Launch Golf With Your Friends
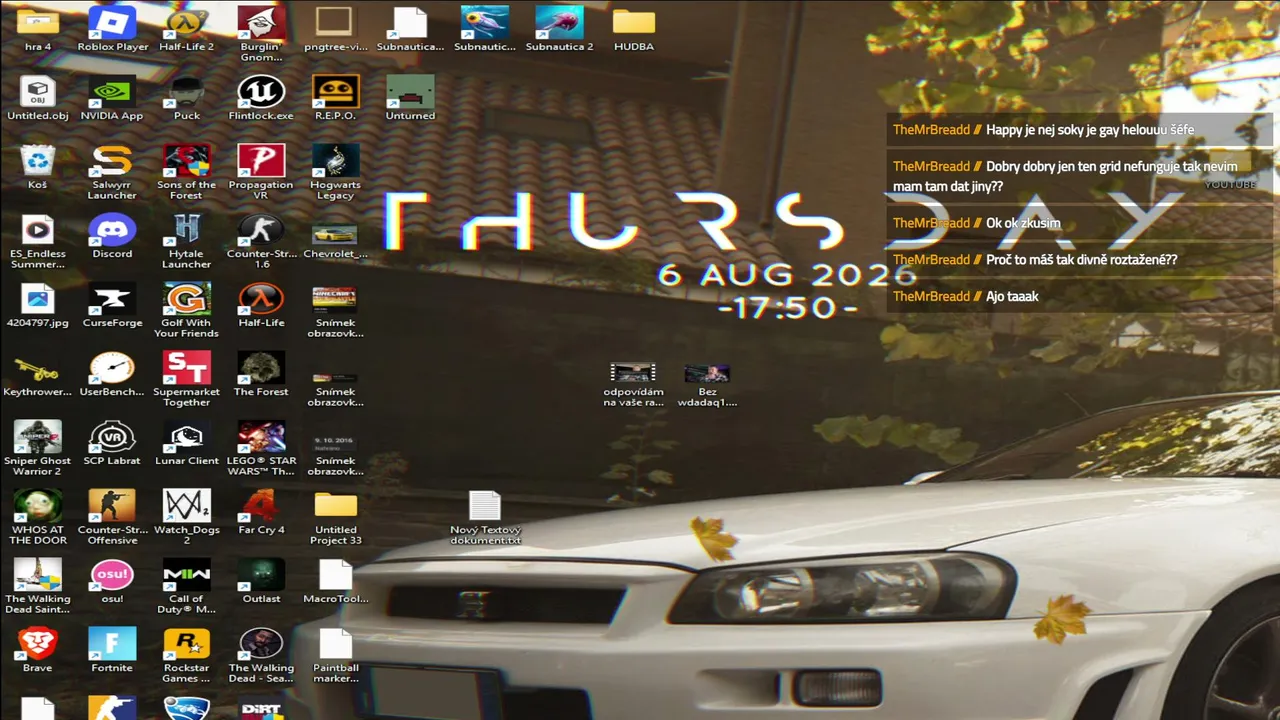1280x720 pixels. (x=186, y=310)
